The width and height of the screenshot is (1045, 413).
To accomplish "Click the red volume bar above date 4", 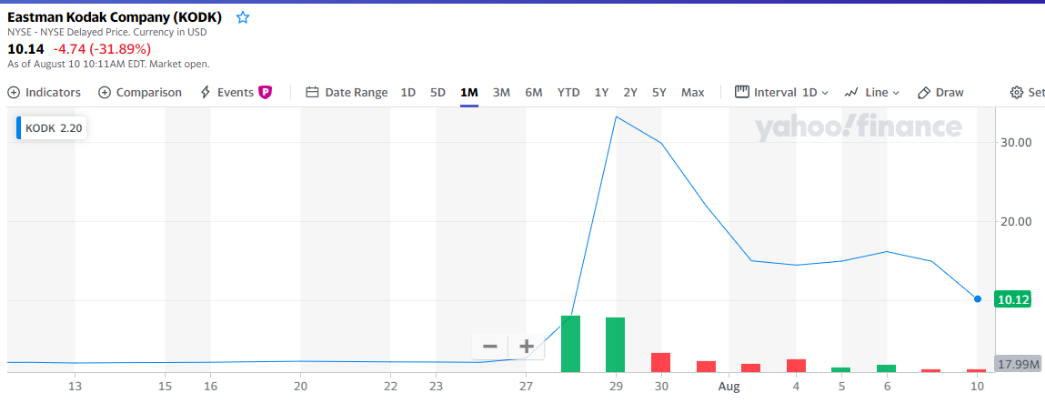I will click(x=796, y=366).
